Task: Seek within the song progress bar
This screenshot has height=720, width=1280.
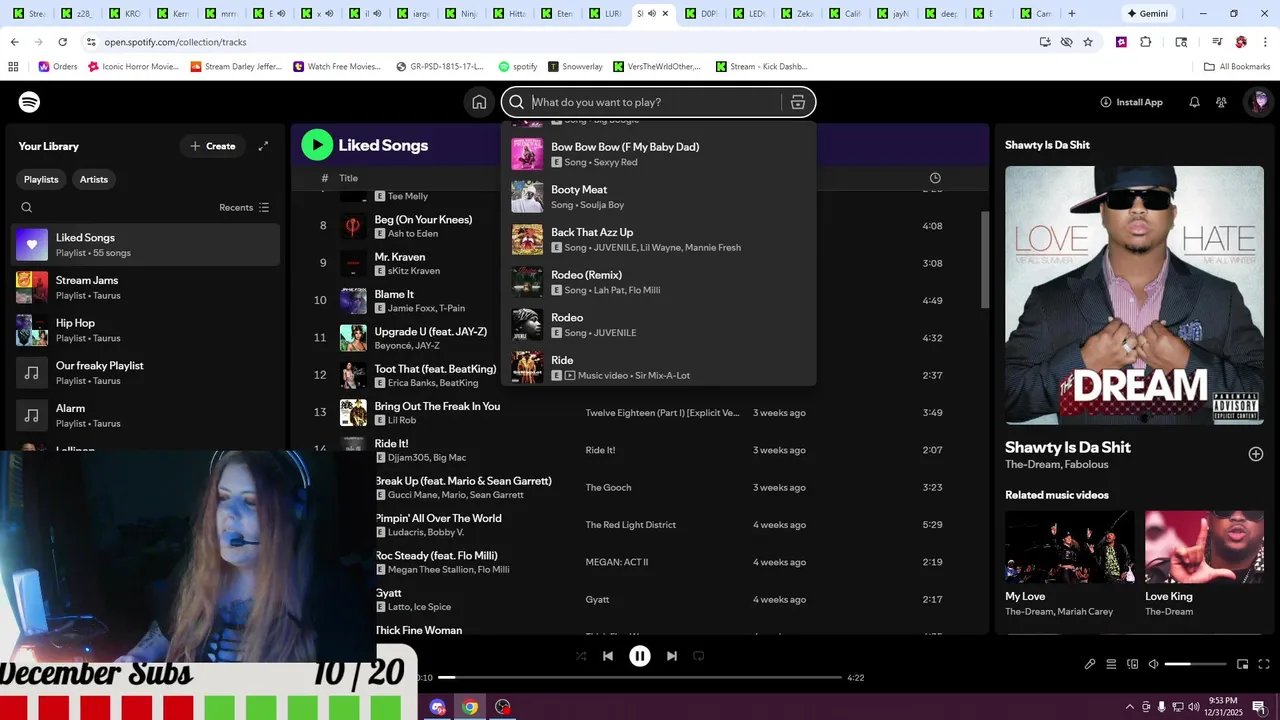Action: (640, 678)
